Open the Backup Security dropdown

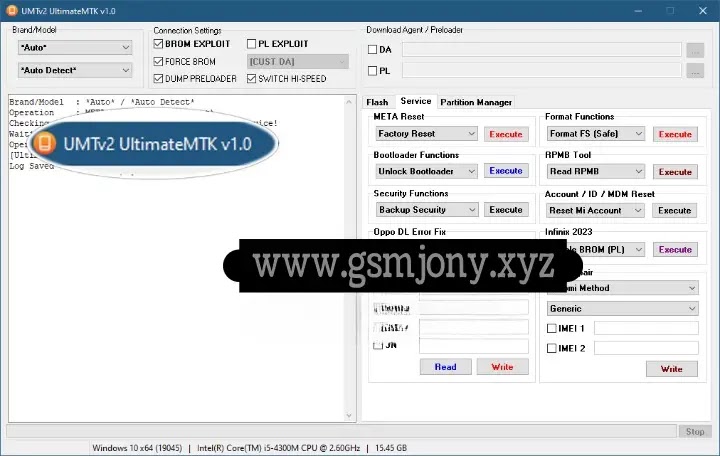[427, 209]
